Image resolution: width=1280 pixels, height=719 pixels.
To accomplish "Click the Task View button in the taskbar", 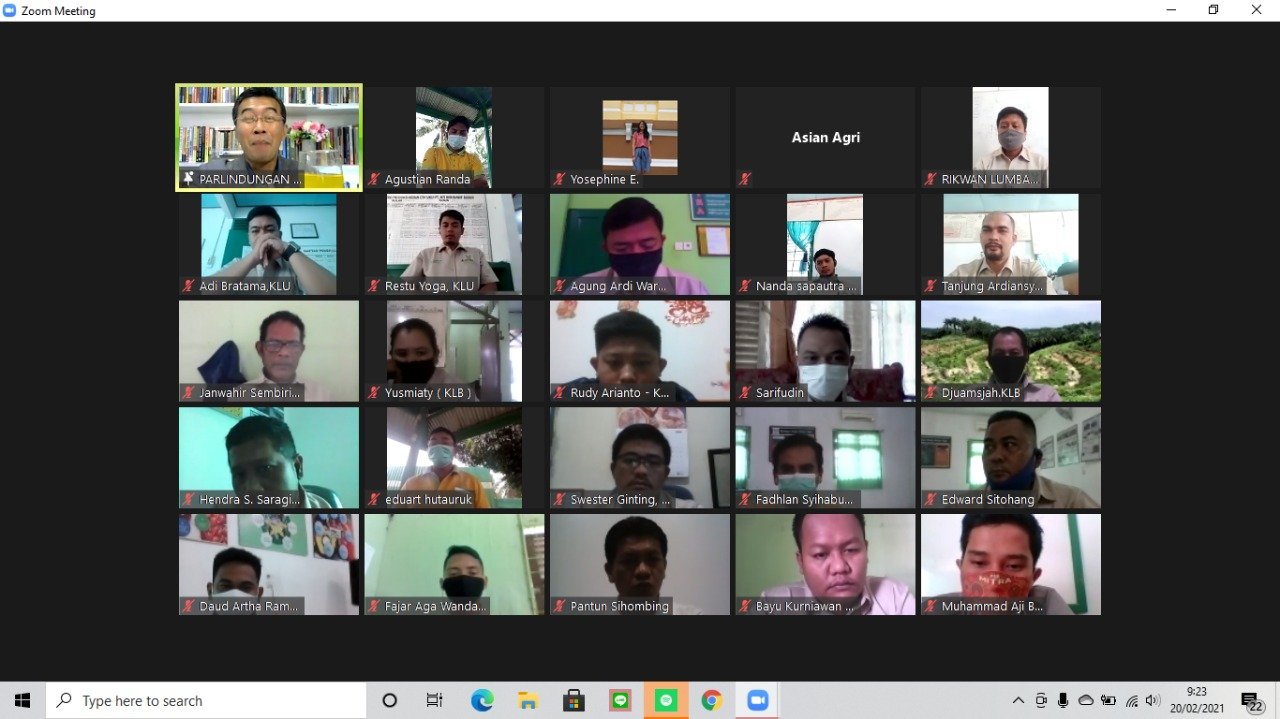I will coord(435,701).
